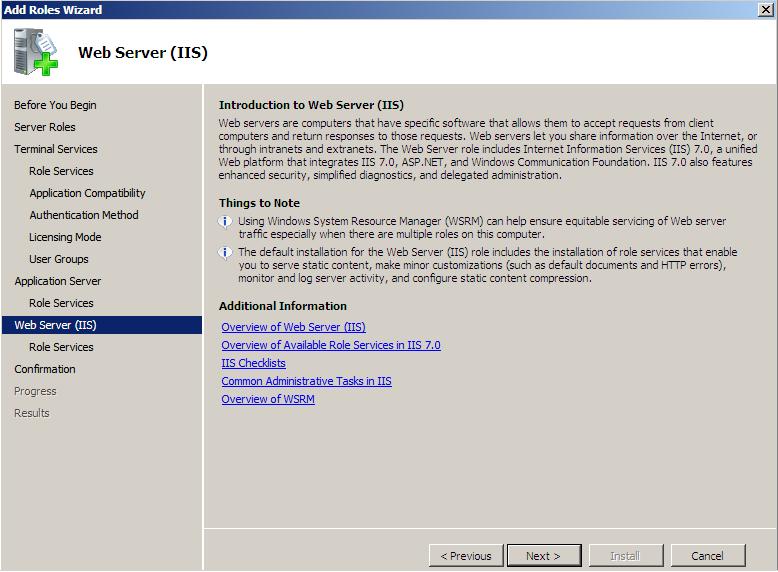Screen dimensions: 778x572
Task: Click the info icon beside the WSRM note
Action: (225, 221)
